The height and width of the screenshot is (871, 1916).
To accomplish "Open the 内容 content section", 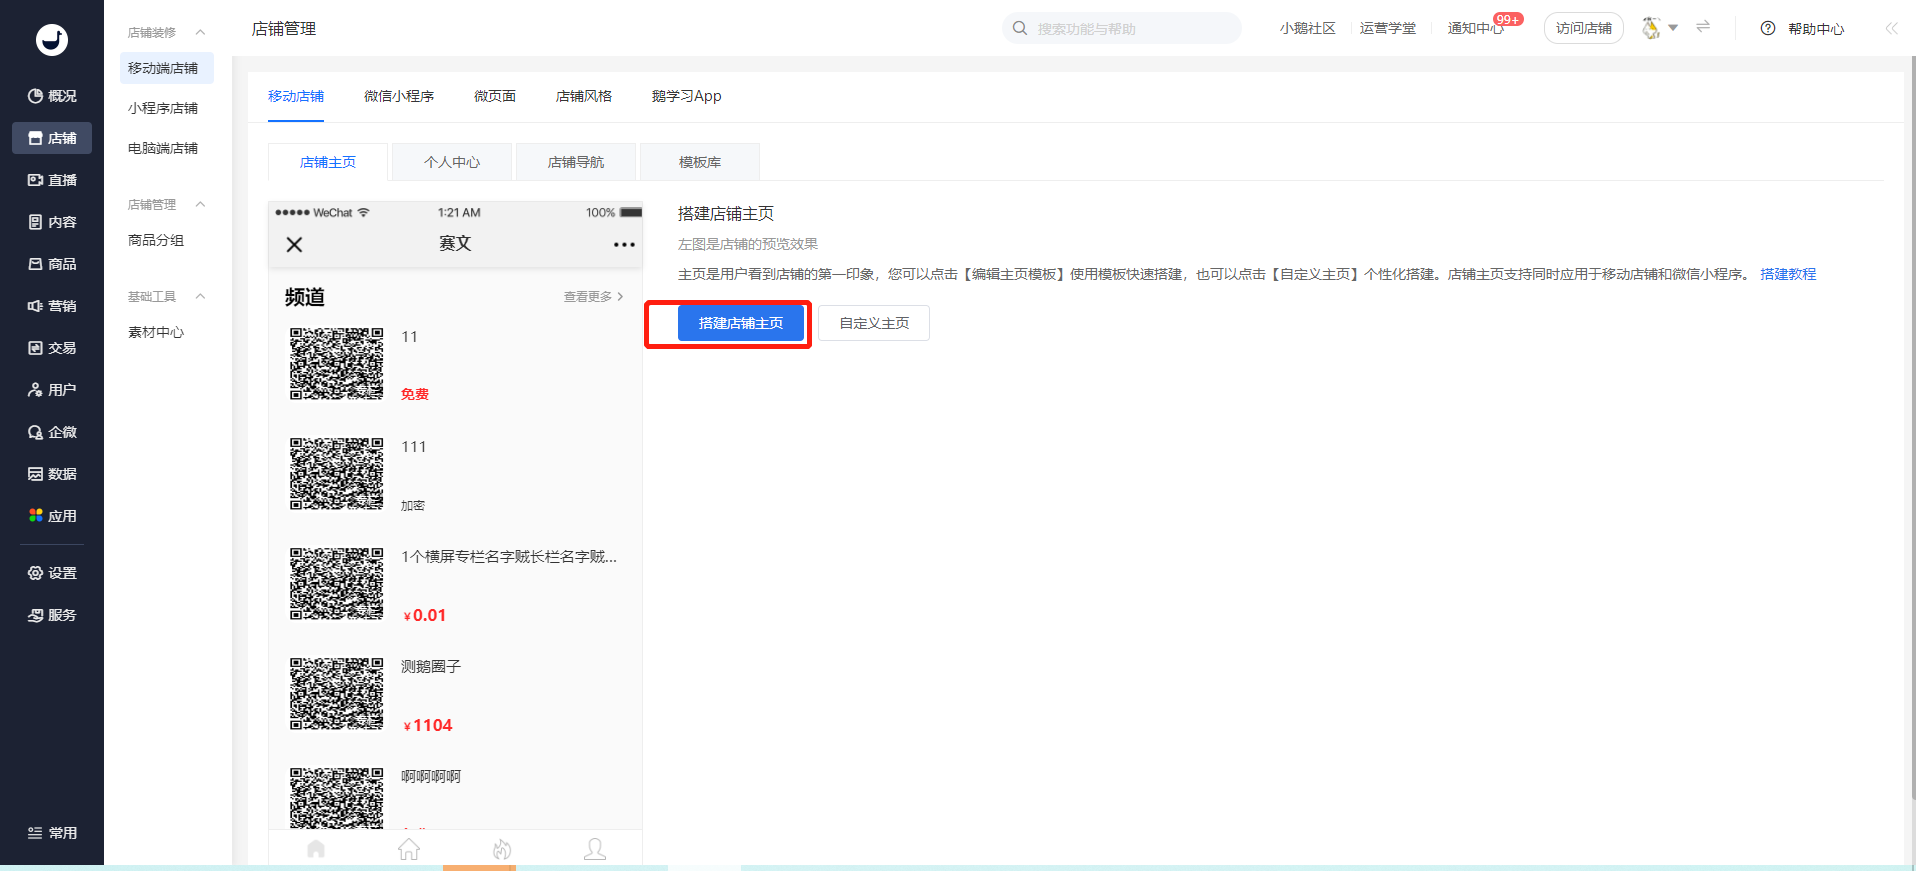I will click(52, 222).
